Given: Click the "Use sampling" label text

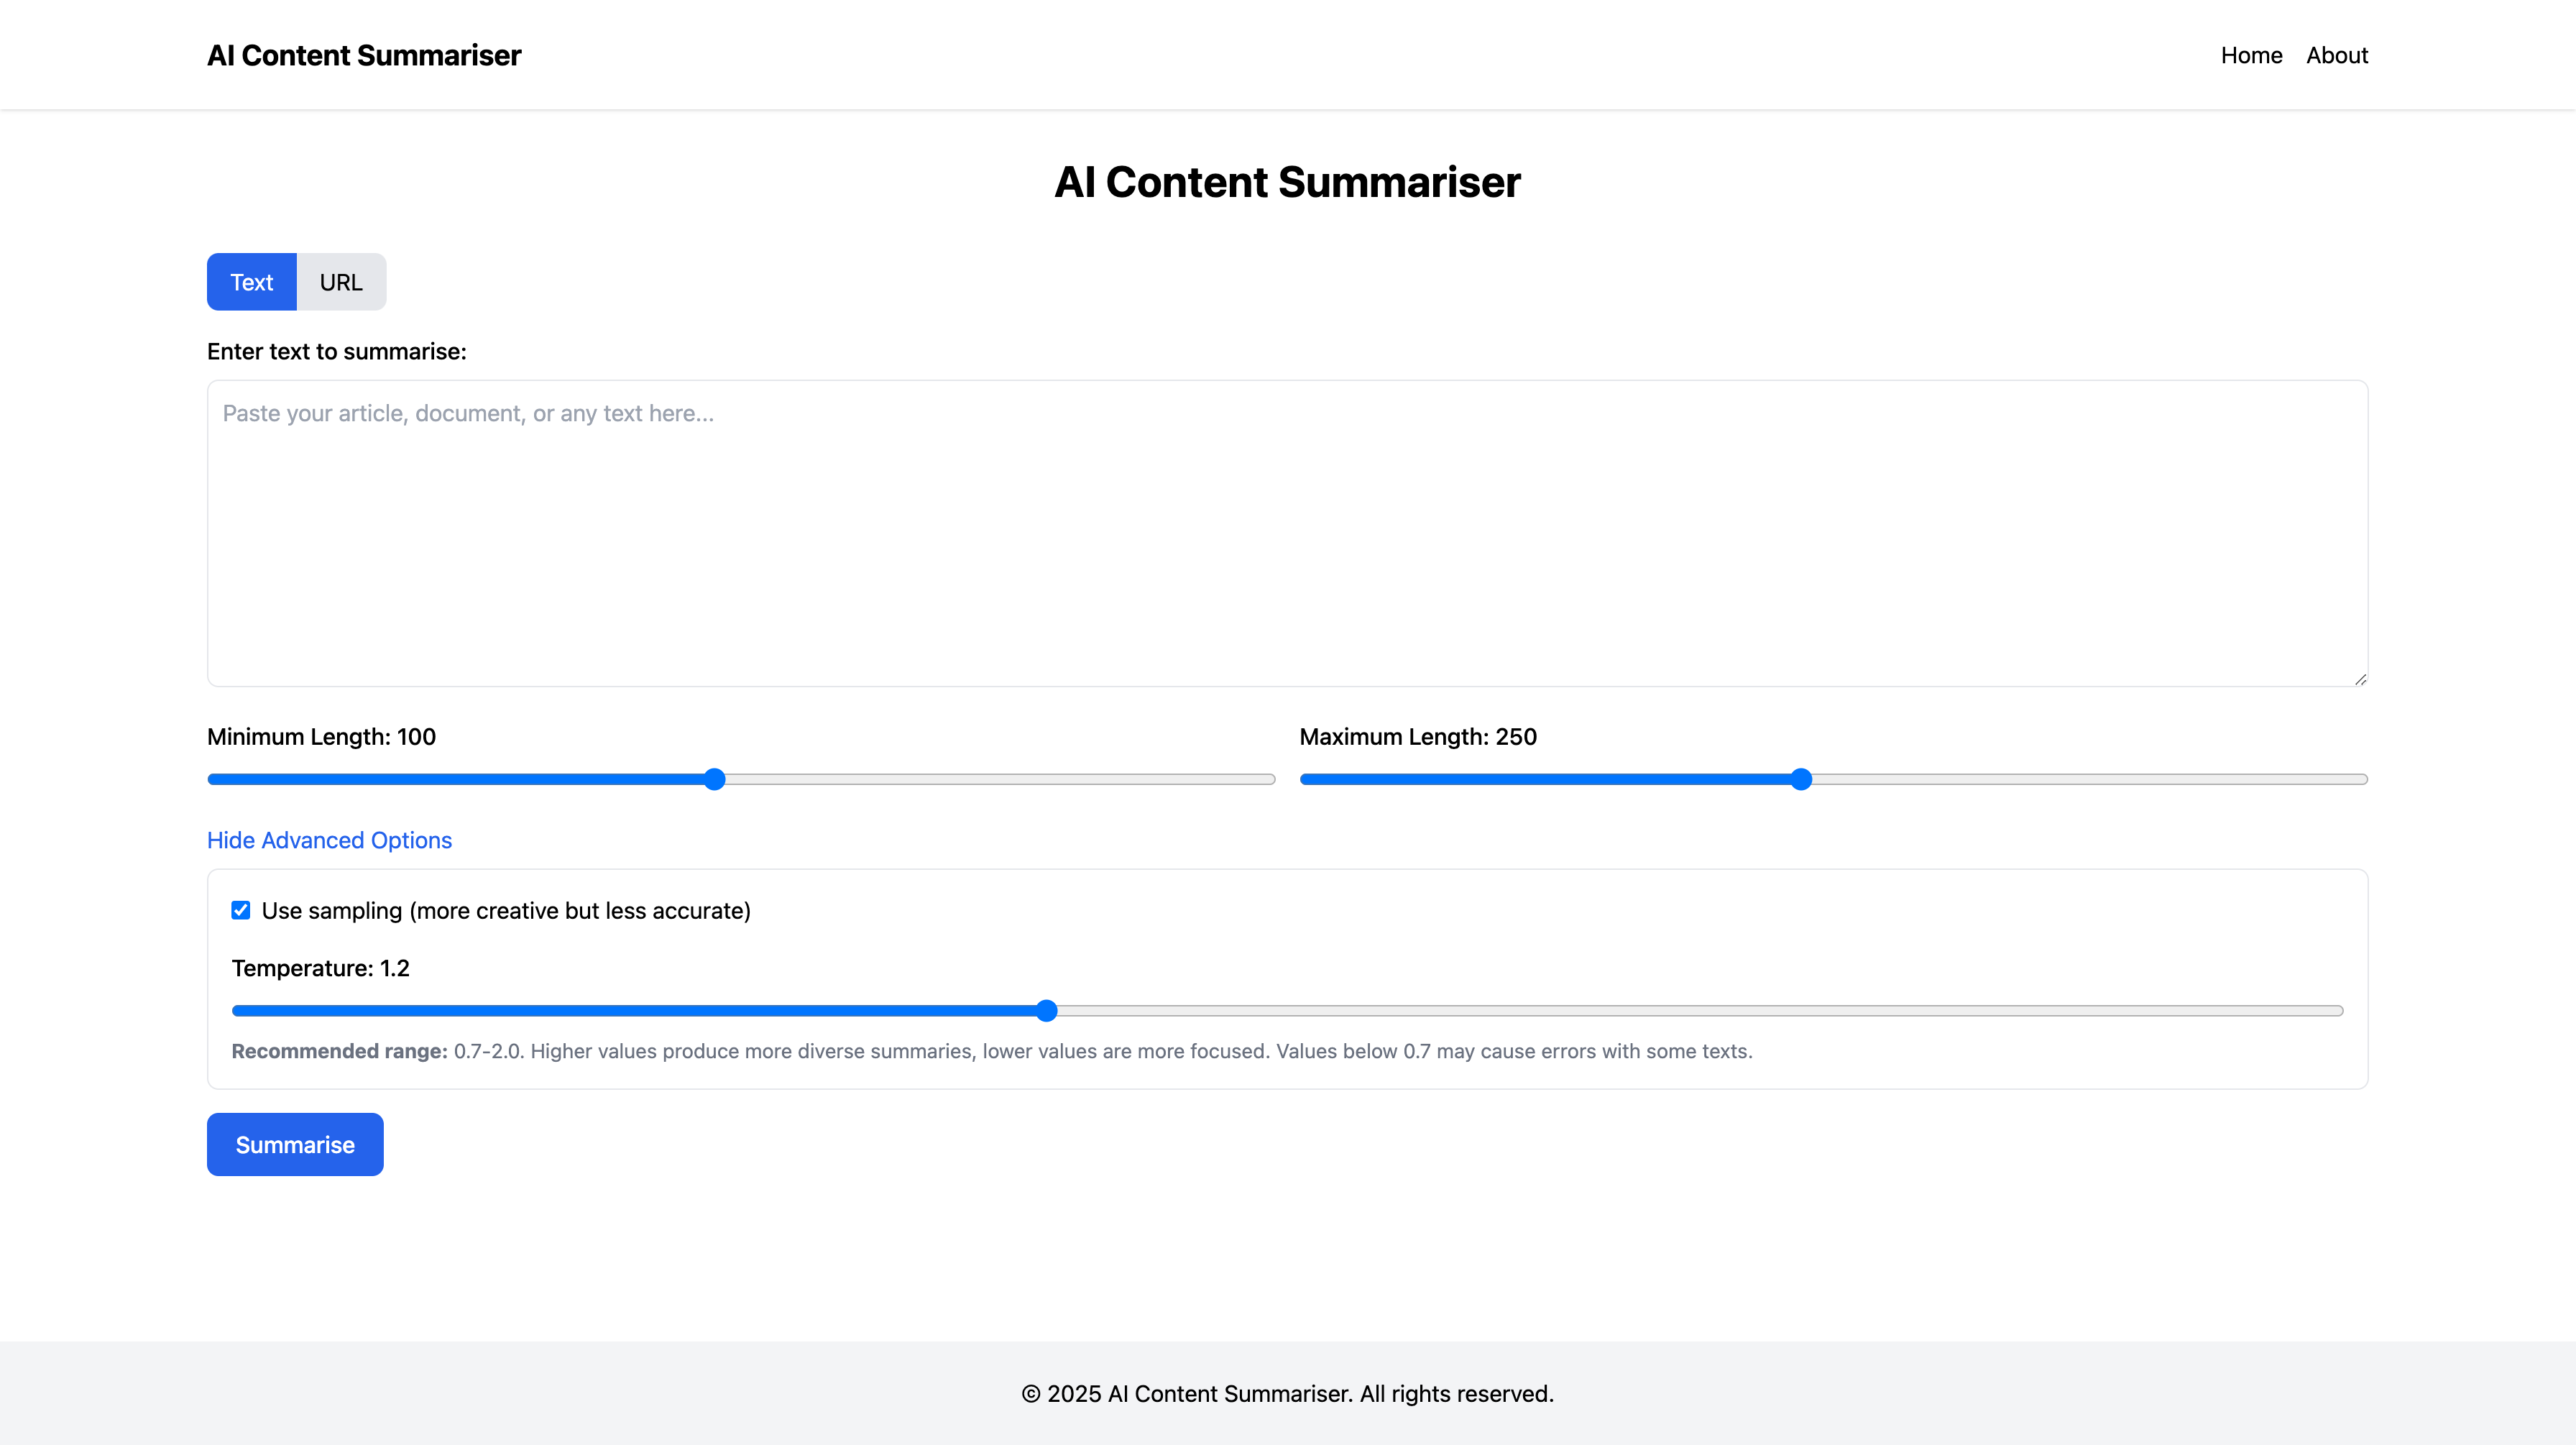Looking at the screenshot, I should (x=506, y=911).
